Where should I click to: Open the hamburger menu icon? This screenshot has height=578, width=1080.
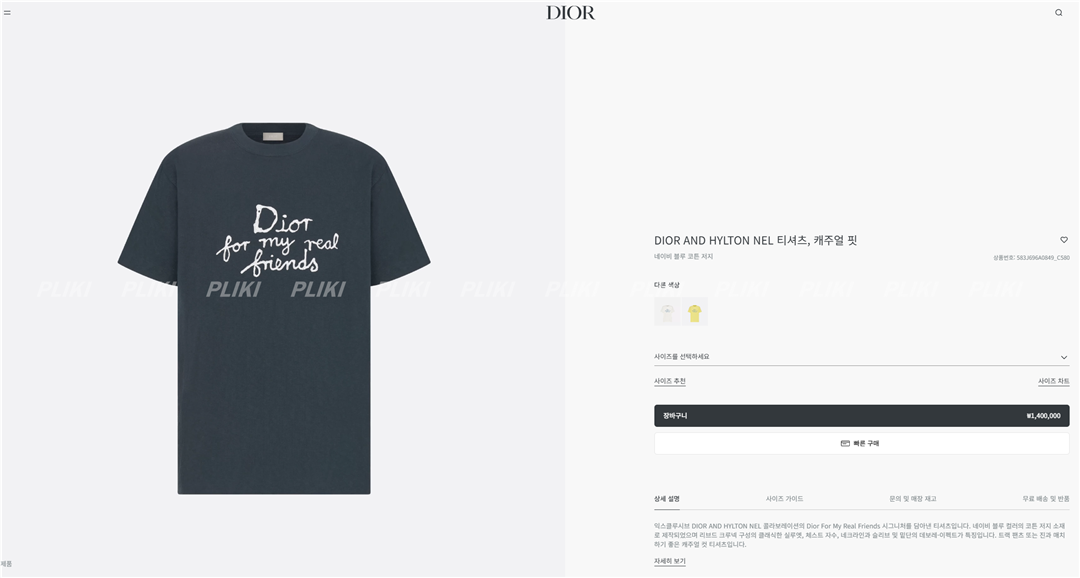[x=7, y=12]
